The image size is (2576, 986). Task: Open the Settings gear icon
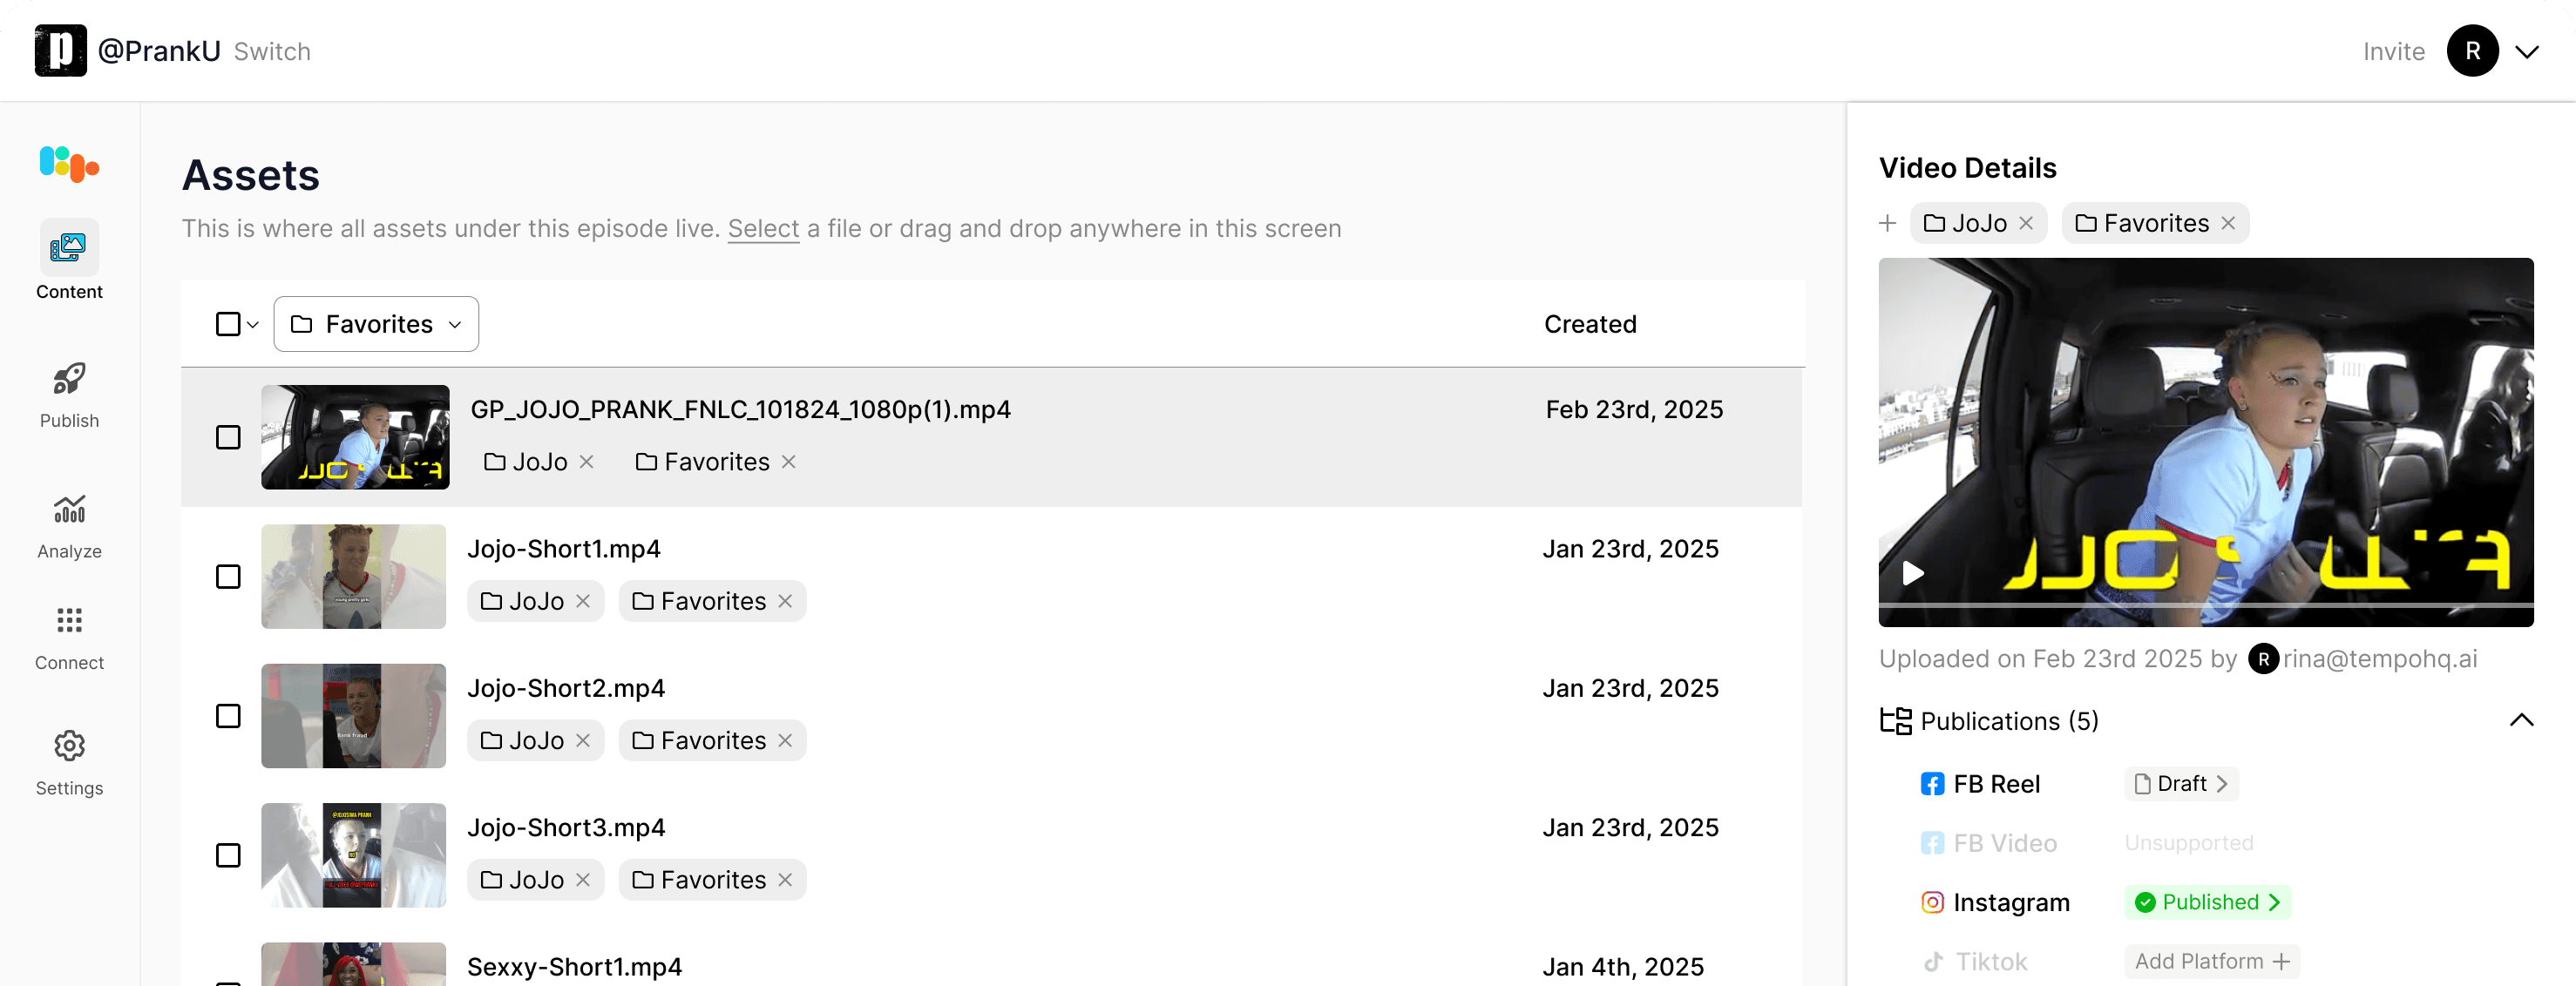(x=69, y=746)
